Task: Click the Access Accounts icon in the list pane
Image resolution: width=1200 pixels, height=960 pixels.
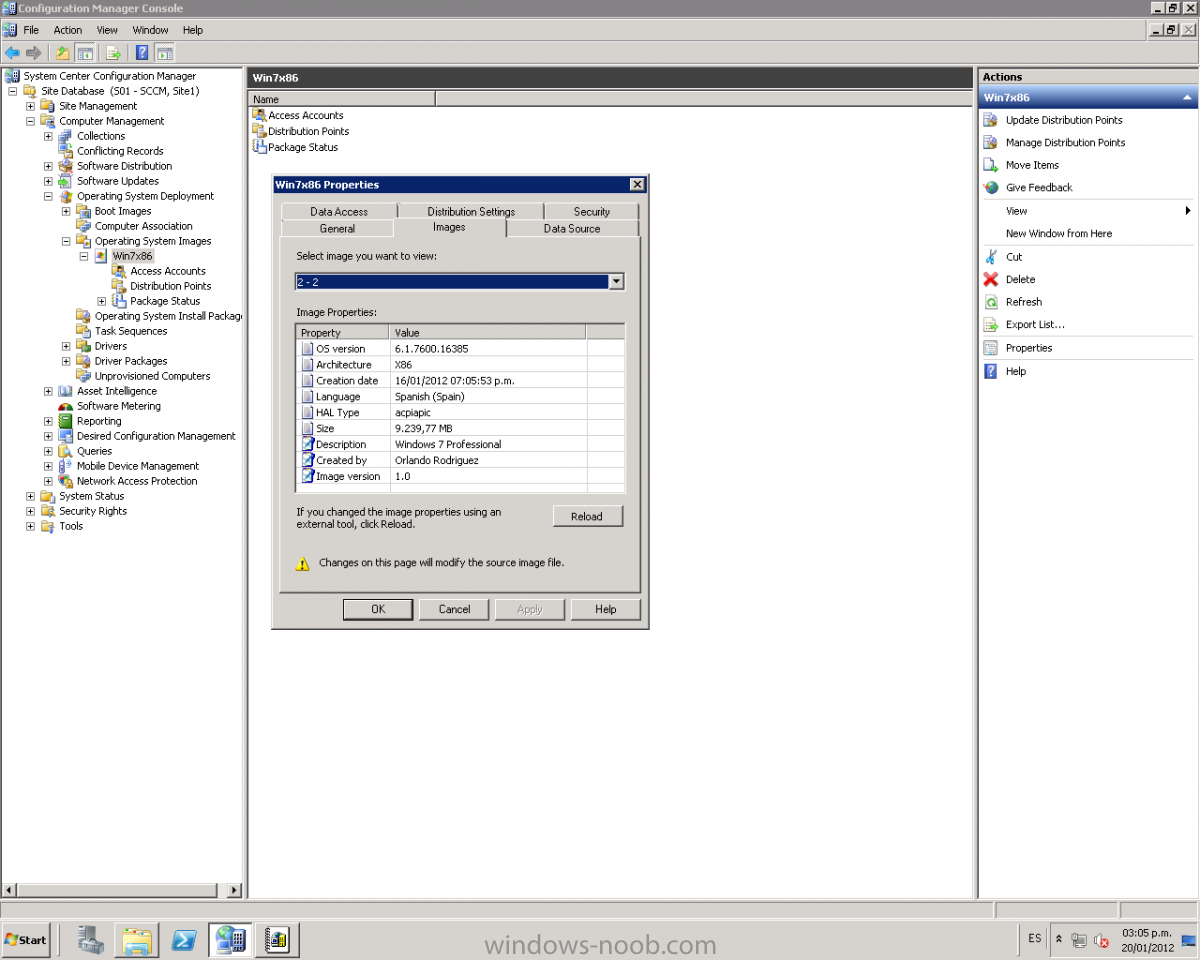Action: pyautogui.click(x=260, y=115)
